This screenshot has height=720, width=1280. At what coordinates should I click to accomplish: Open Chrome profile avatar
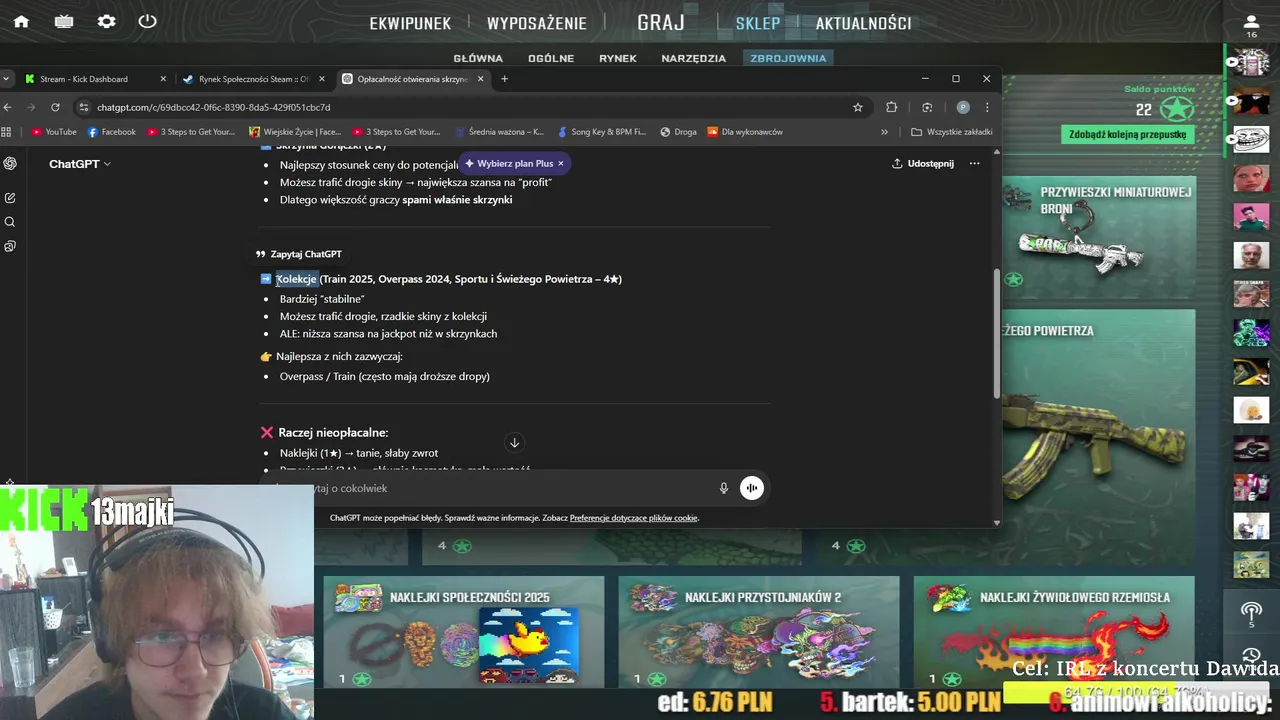(963, 107)
